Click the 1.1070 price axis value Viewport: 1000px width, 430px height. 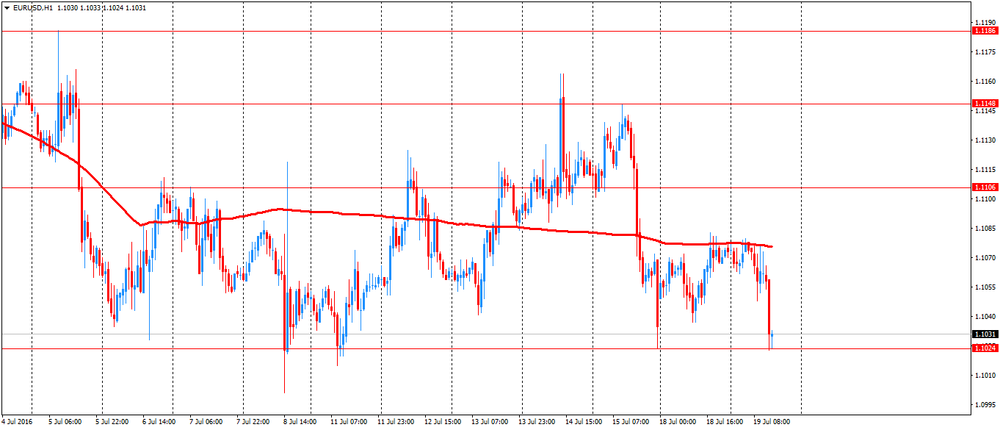coord(983,258)
